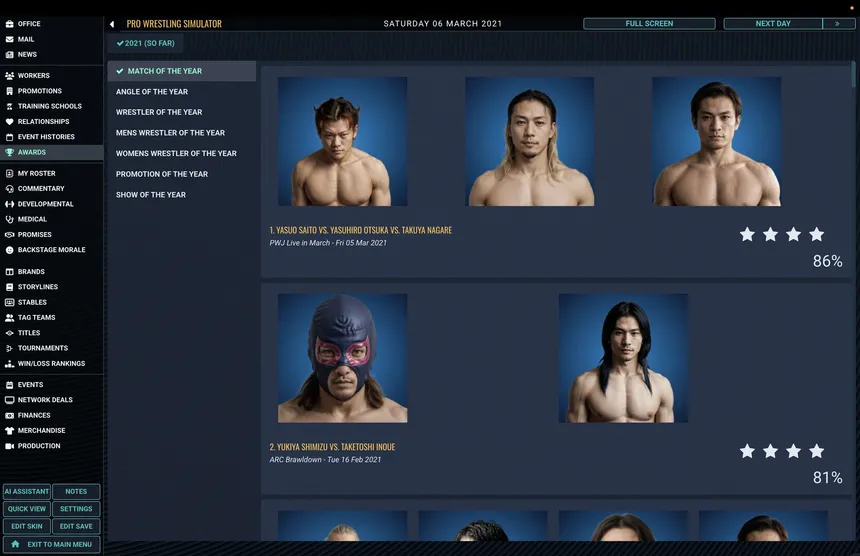The width and height of the screenshot is (860, 556).
Task: Select the Workers people icon
Action: [9, 76]
